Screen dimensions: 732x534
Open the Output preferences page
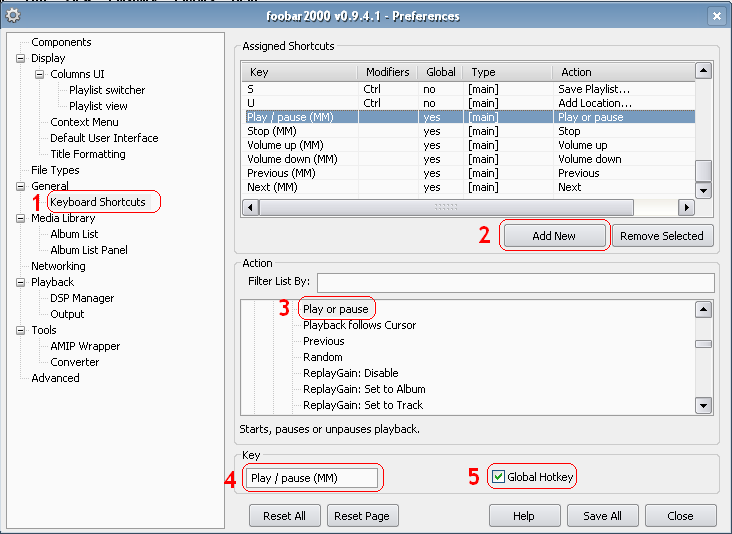coord(67,314)
